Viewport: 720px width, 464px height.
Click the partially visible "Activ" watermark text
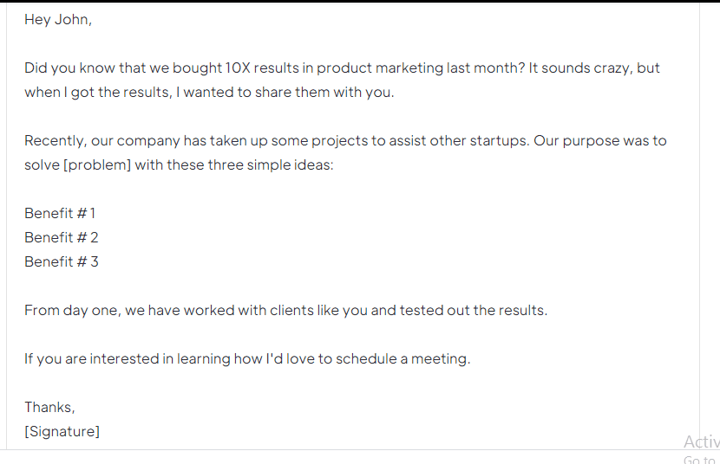click(x=701, y=441)
